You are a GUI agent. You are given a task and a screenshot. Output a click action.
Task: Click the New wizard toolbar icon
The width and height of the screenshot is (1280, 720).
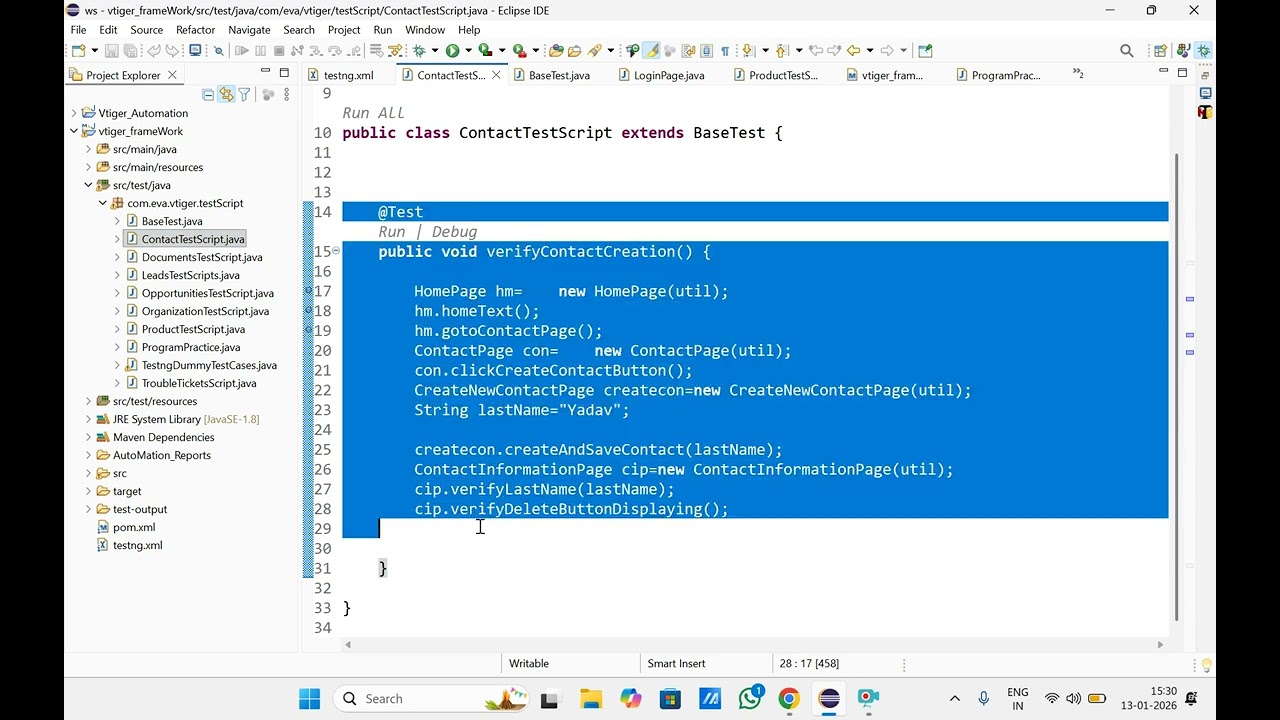pos(78,50)
